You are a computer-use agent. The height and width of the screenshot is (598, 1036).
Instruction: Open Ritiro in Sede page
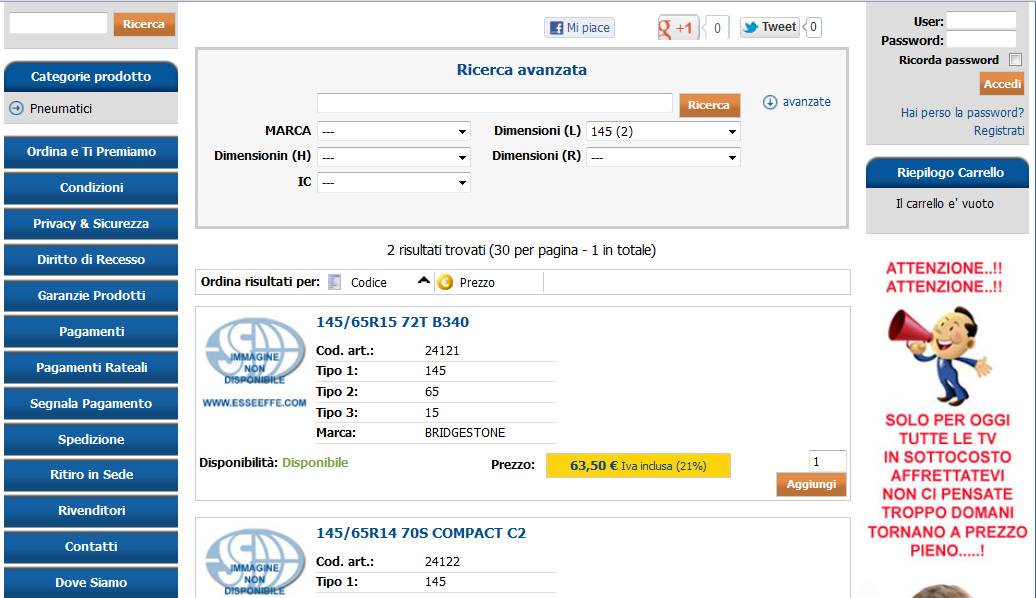pyautogui.click(x=91, y=474)
